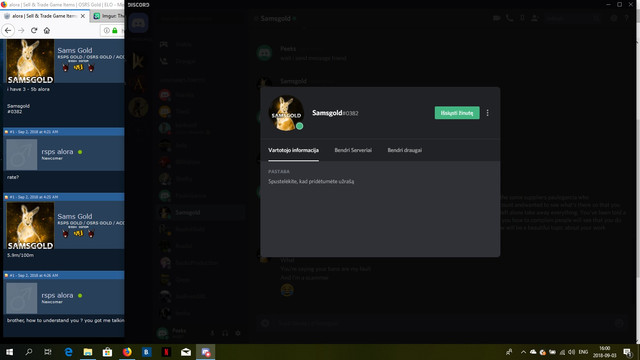
Task: Click rsps alora username in rate? post
Action: point(57,151)
